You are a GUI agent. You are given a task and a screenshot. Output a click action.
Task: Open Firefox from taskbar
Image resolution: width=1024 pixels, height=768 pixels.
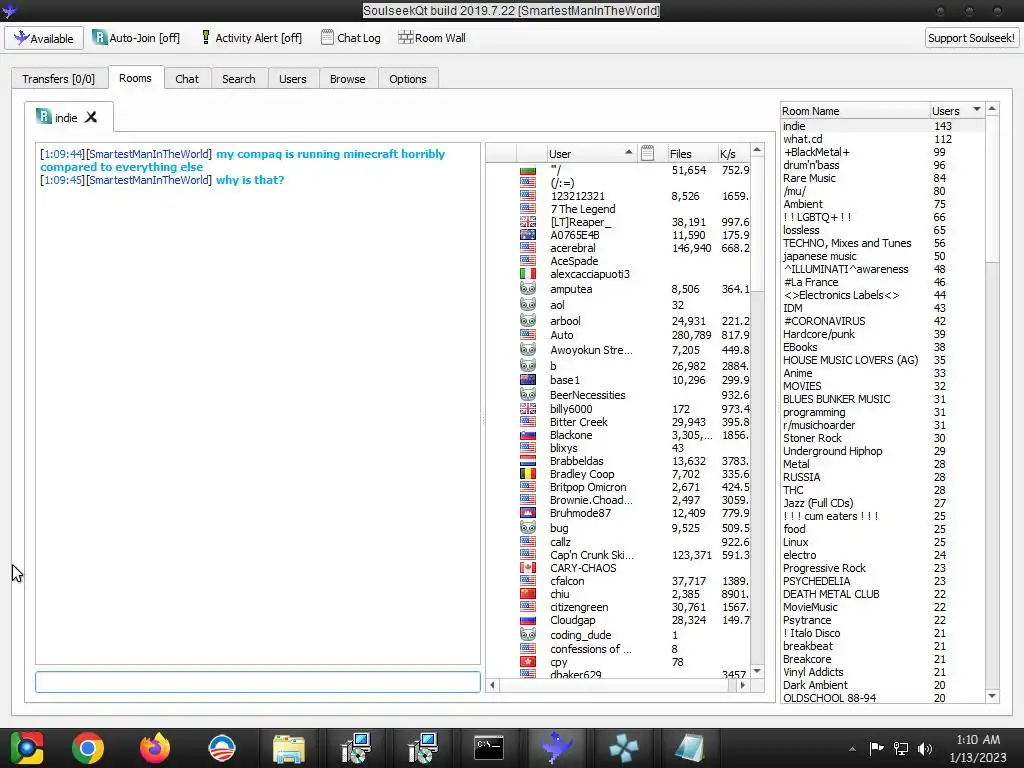pos(155,748)
